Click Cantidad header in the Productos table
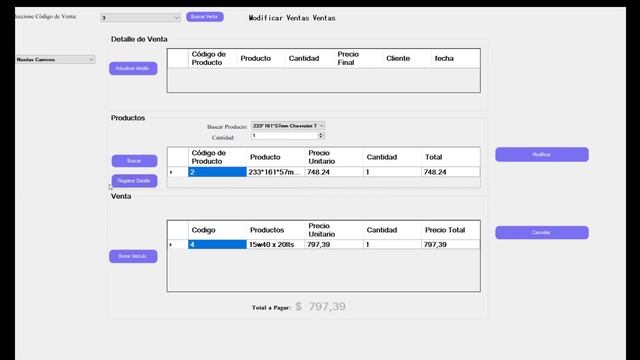The width and height of the screenshot is (640, 360). pos(392,157)
